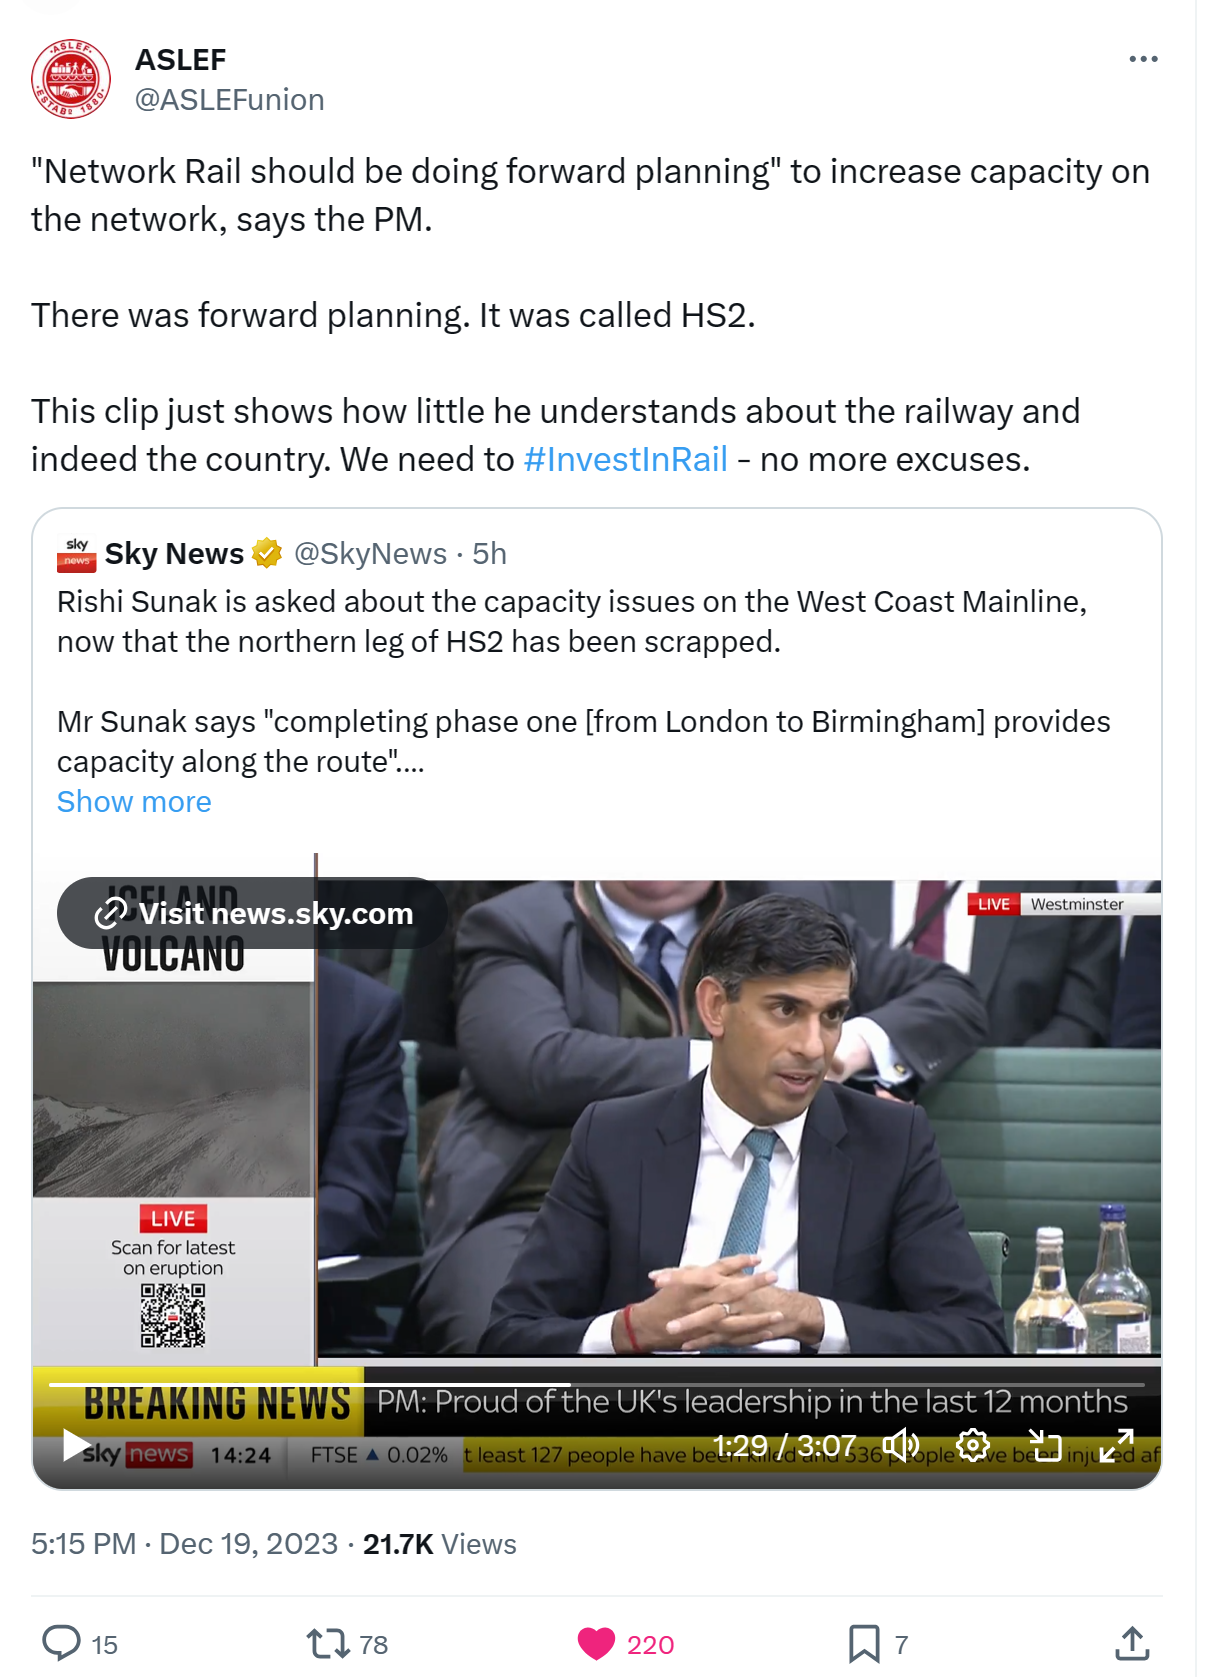Click the Sky News verified badge
The width and height of the screenshot is (1206, 1677).
(267, 553)
